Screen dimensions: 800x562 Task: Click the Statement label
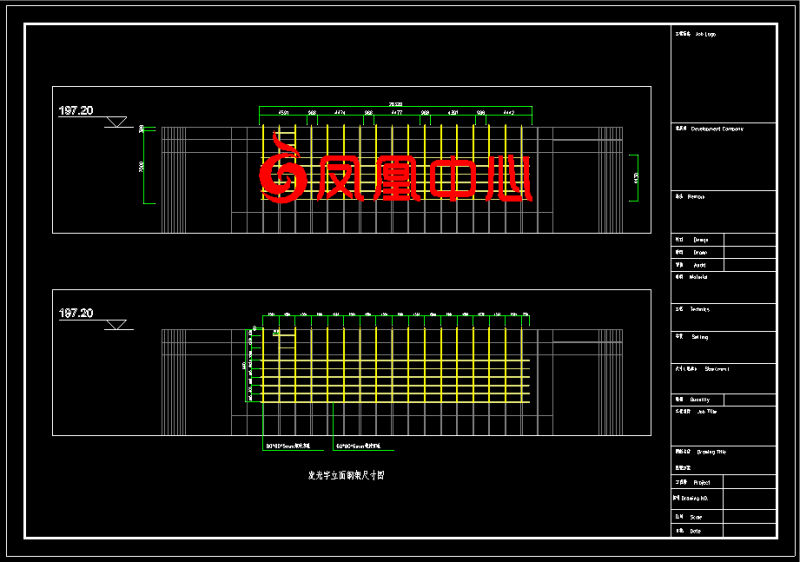click(703, 369)
